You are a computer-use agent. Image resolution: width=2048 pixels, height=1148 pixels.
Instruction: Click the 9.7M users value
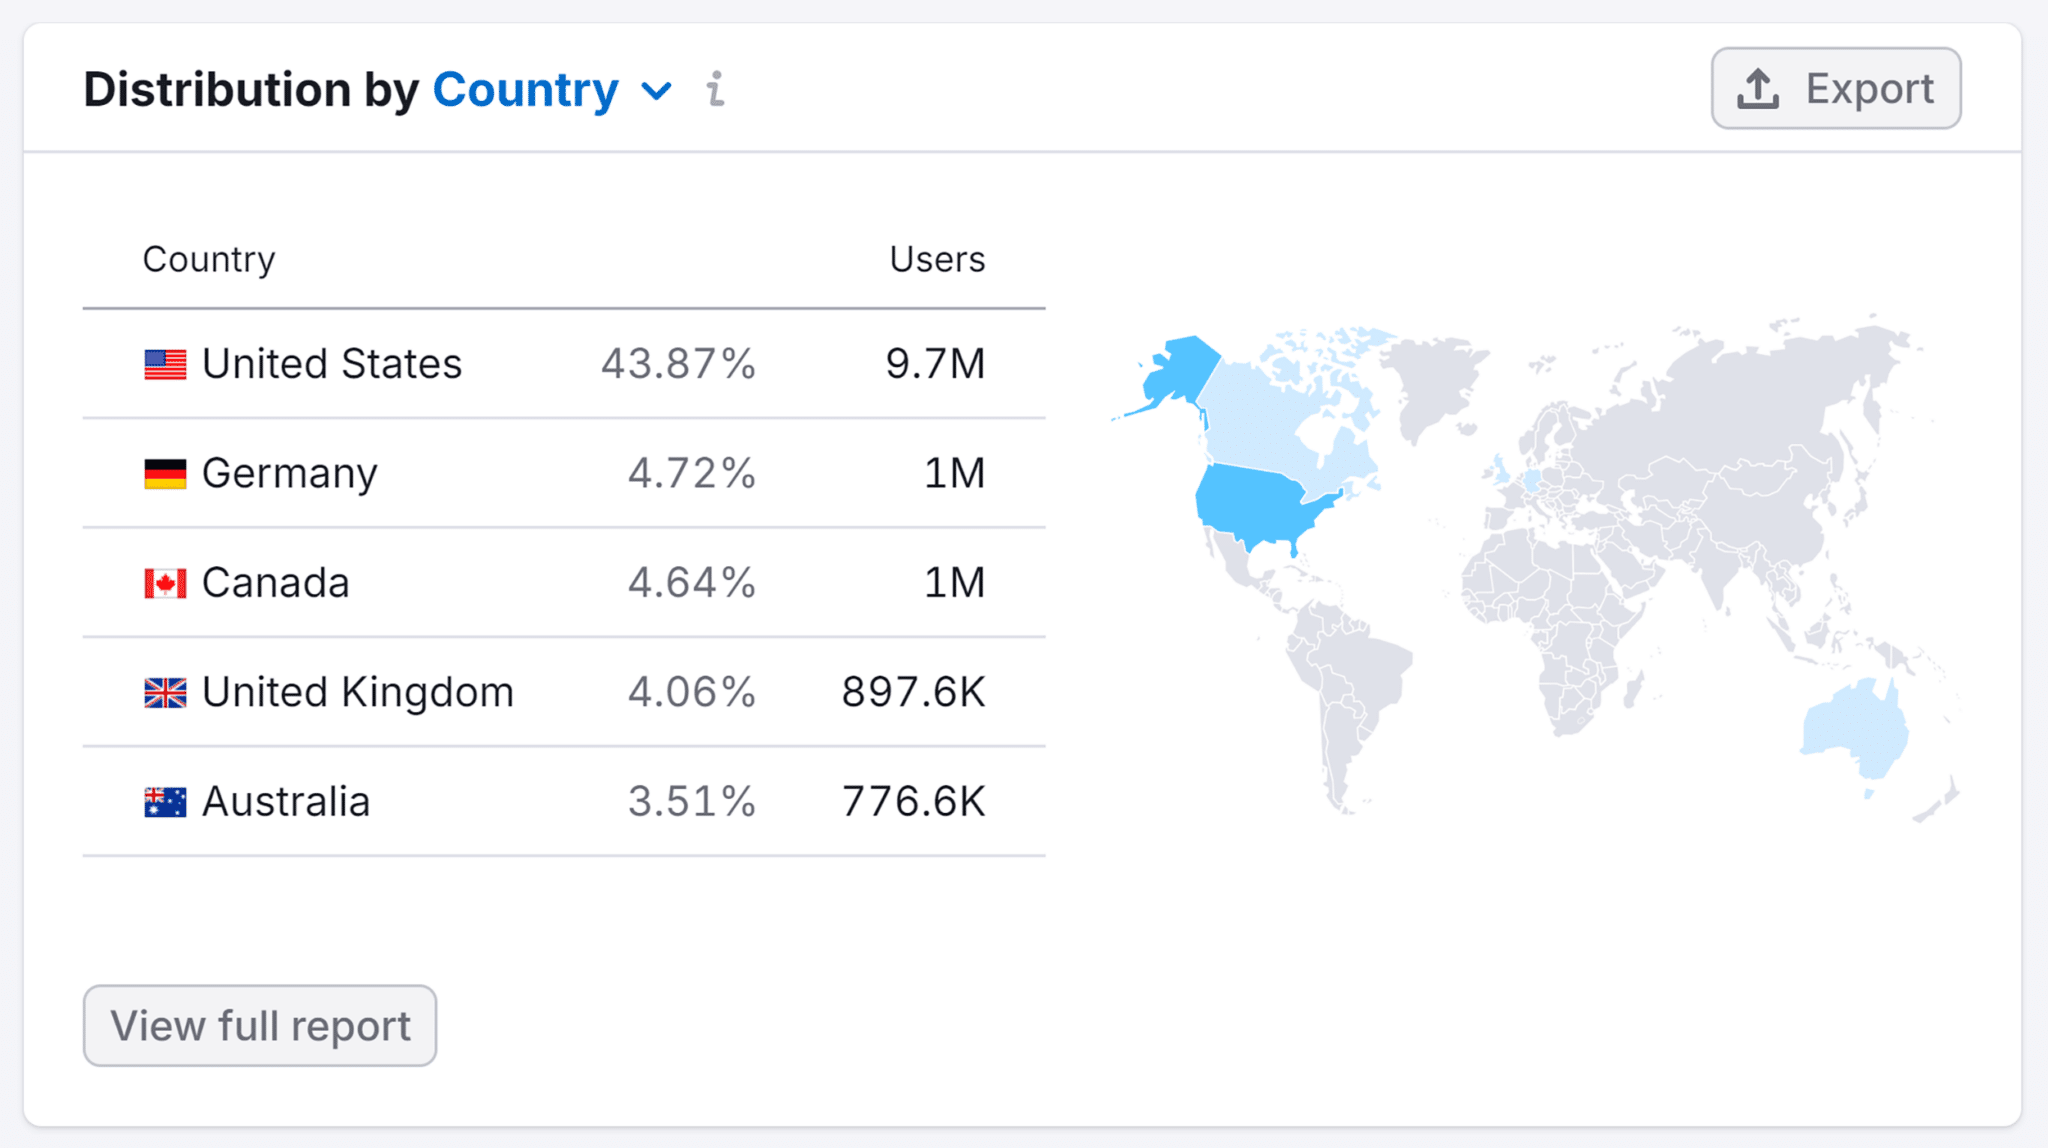point(936,364)
